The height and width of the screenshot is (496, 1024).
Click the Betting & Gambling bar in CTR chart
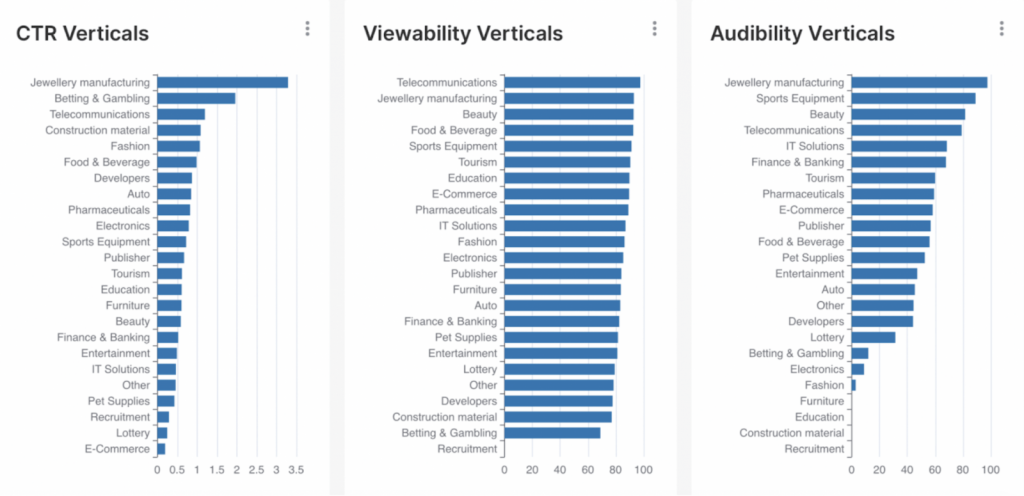coord(196,99)
